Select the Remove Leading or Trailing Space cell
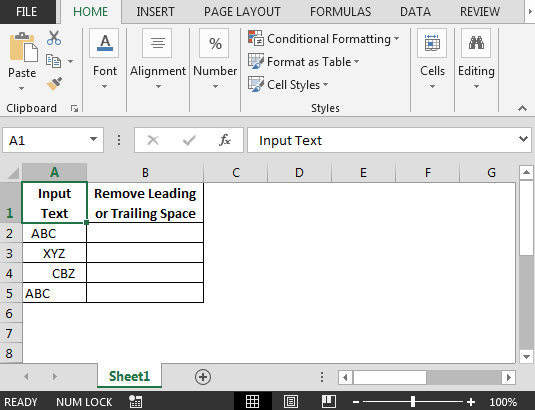Screen dimensions: 535x410 pyautogui.click(x=145, y=203)
